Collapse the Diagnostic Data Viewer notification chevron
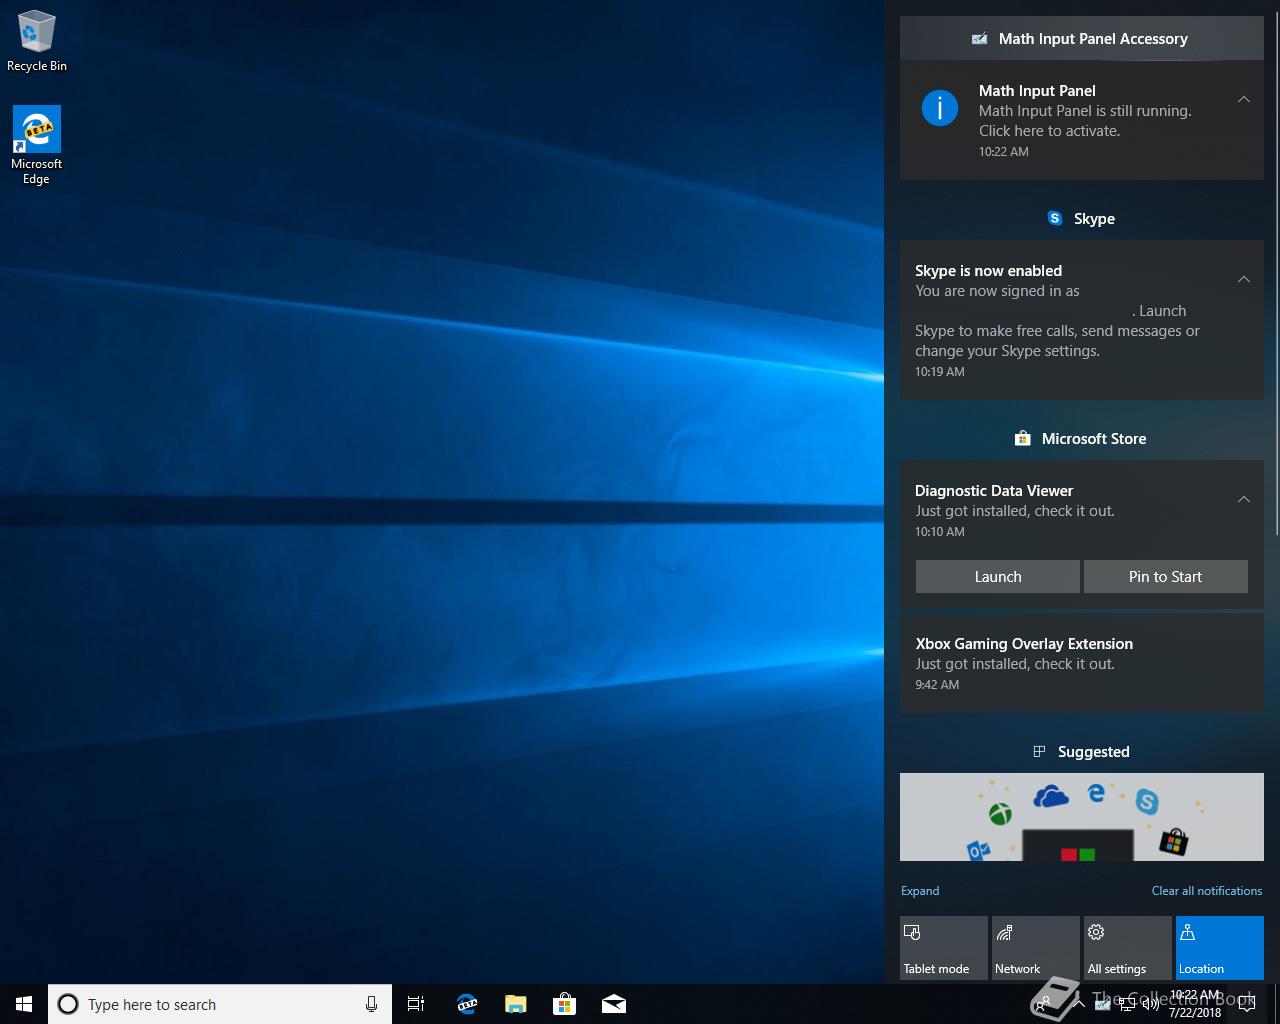Image resolution: width=1280 pixels, height=1024 pixels. [x=1244, y=499]
